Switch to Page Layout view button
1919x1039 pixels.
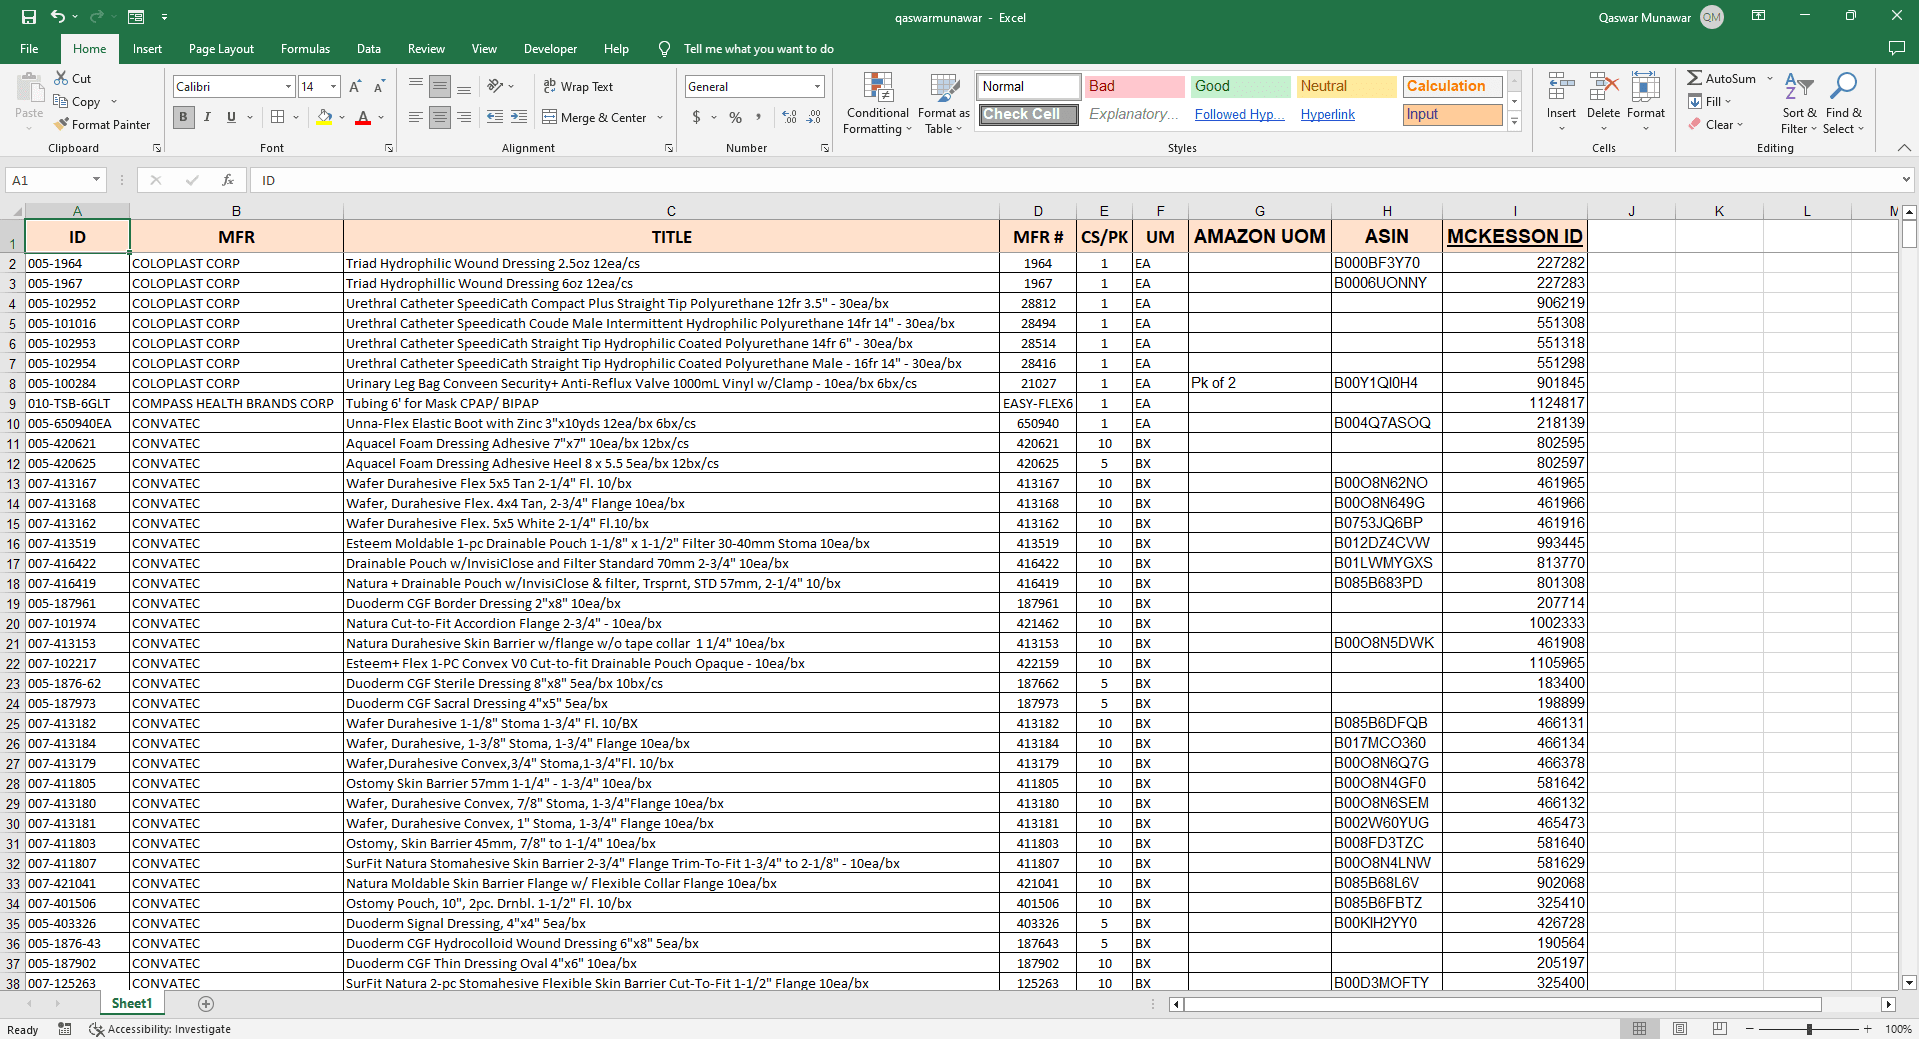tap(1680, 1029)
